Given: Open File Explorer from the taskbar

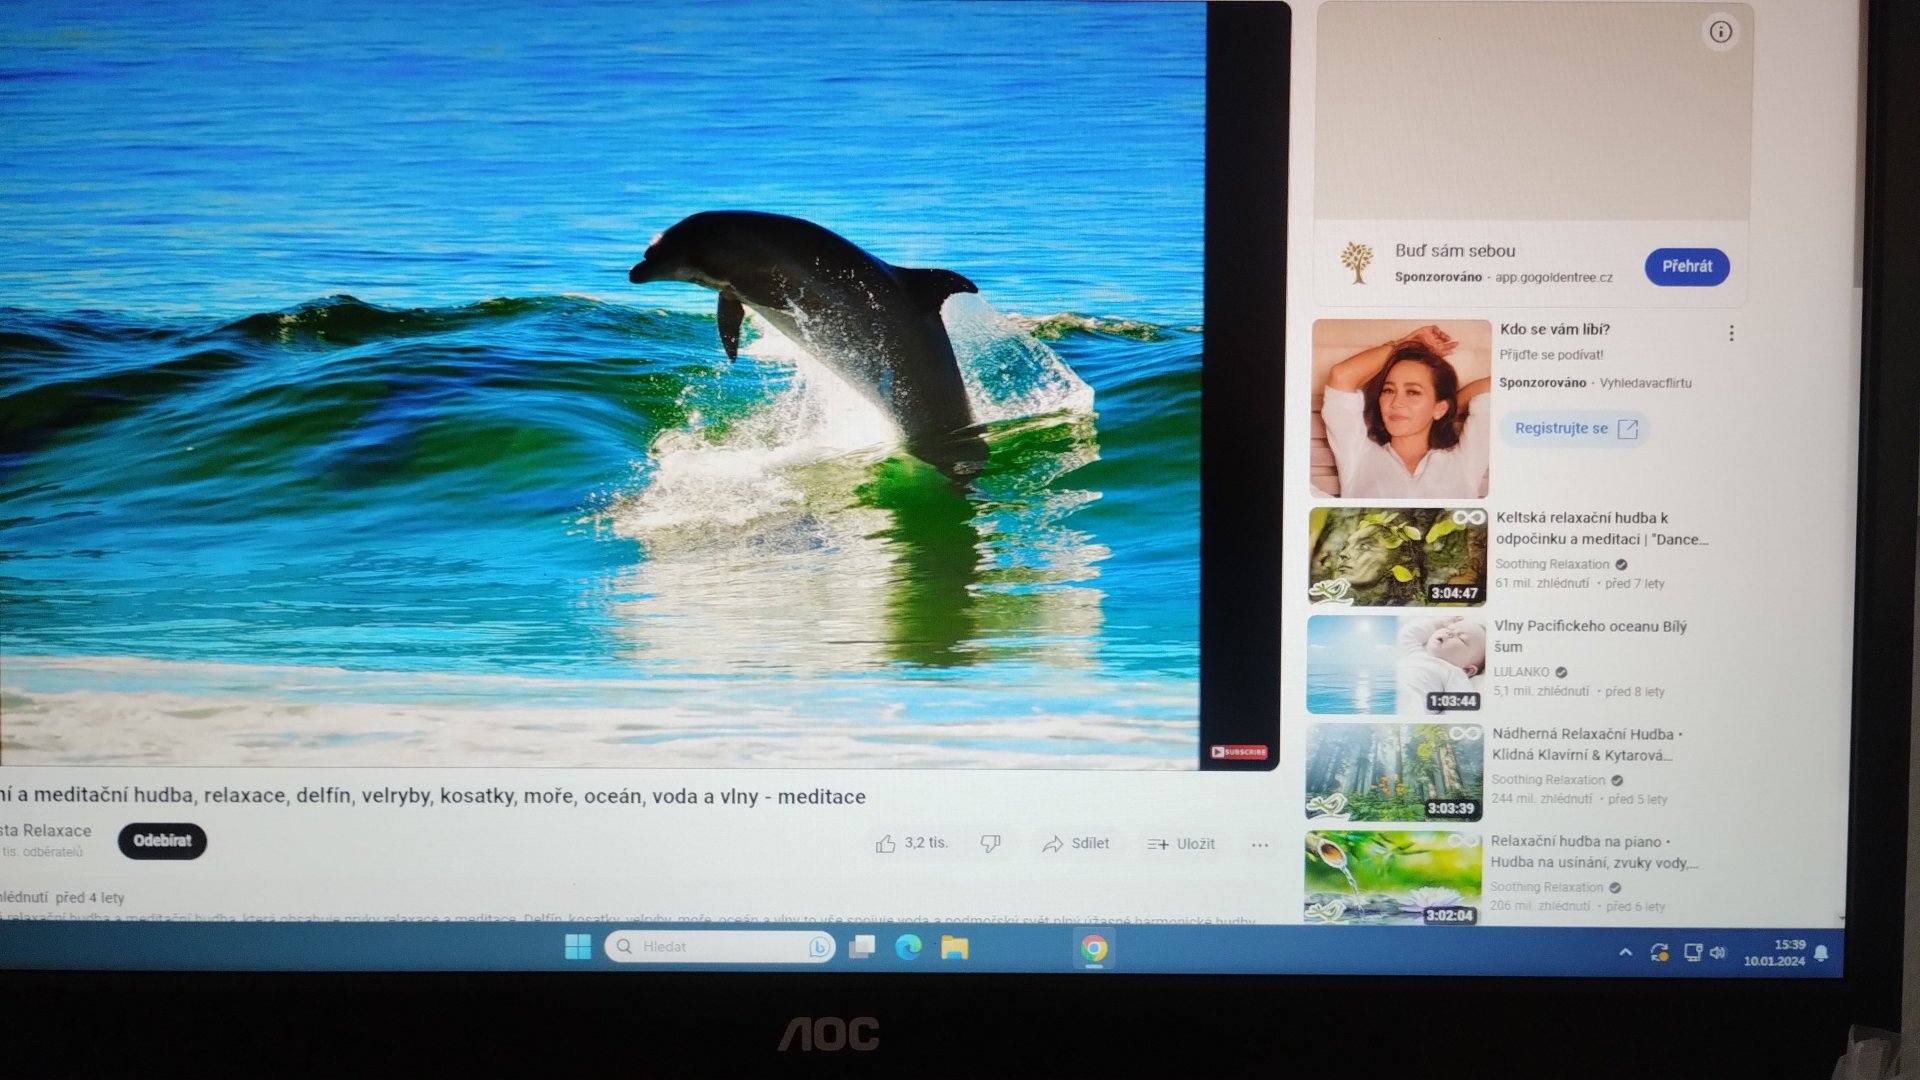Looking at the screenshot, I should point(954,948).
